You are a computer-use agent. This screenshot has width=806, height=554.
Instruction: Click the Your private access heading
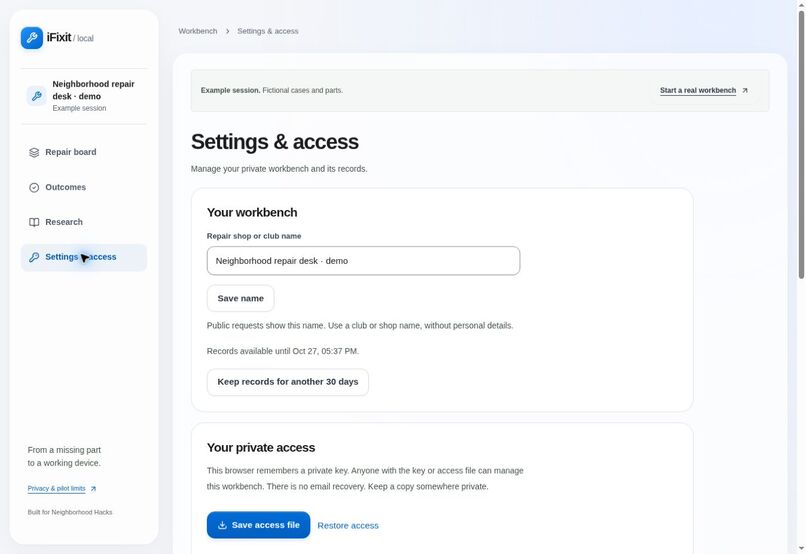coord(261,448)
